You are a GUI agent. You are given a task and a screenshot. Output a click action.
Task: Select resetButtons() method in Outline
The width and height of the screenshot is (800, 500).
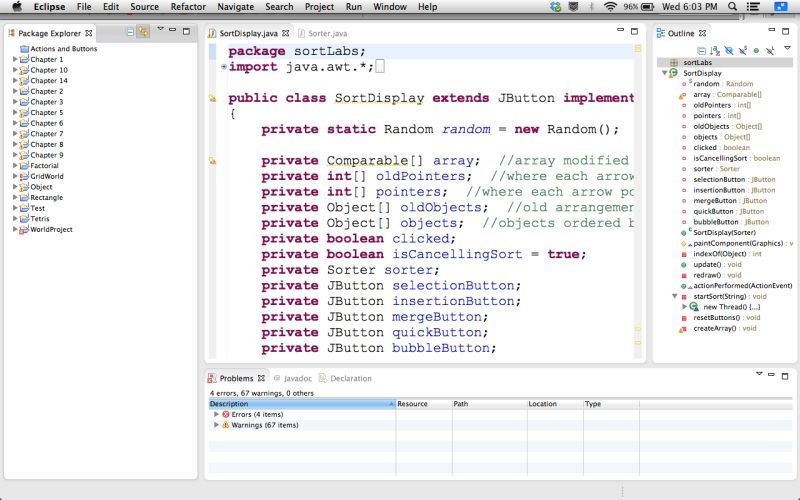pos(720,317)
